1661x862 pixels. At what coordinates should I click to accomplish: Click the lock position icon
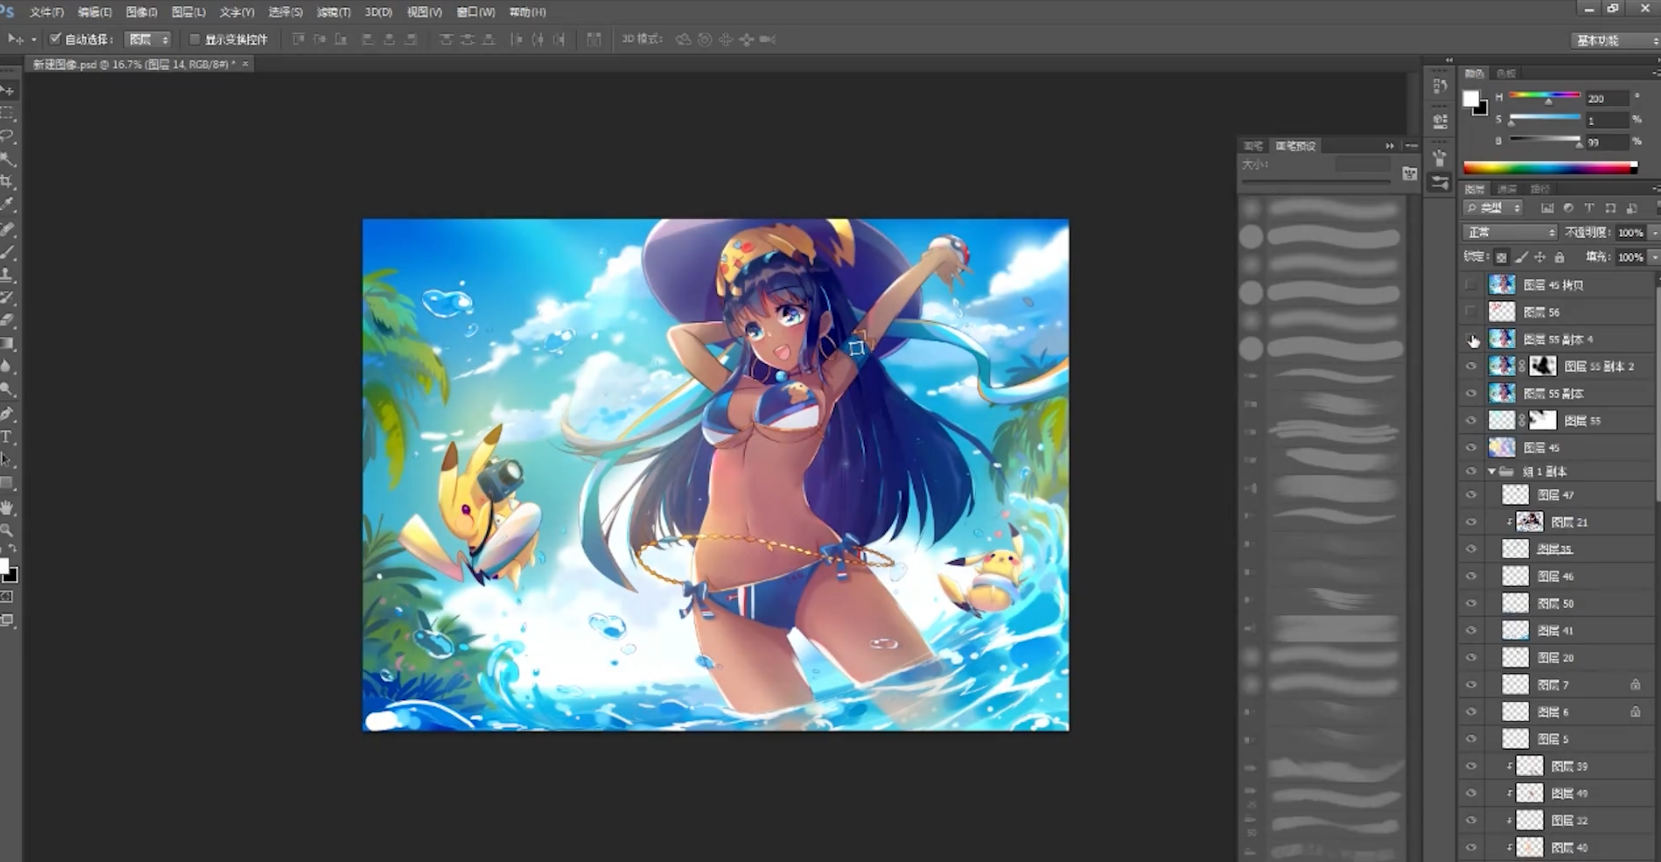(1540, 258)
